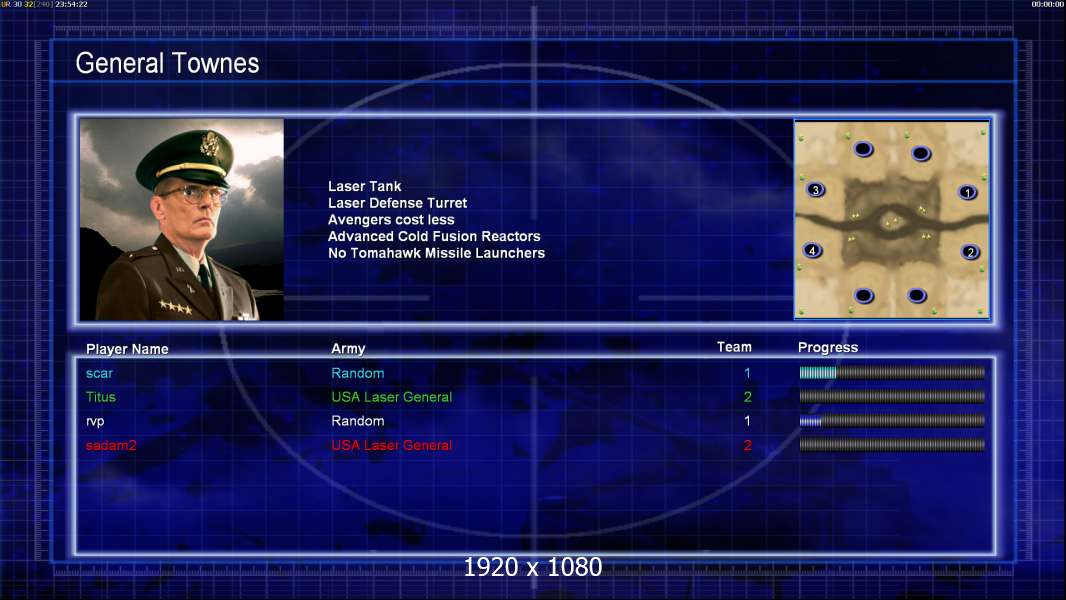Select player name scar
1066x600 pixels.
point(99,373)
